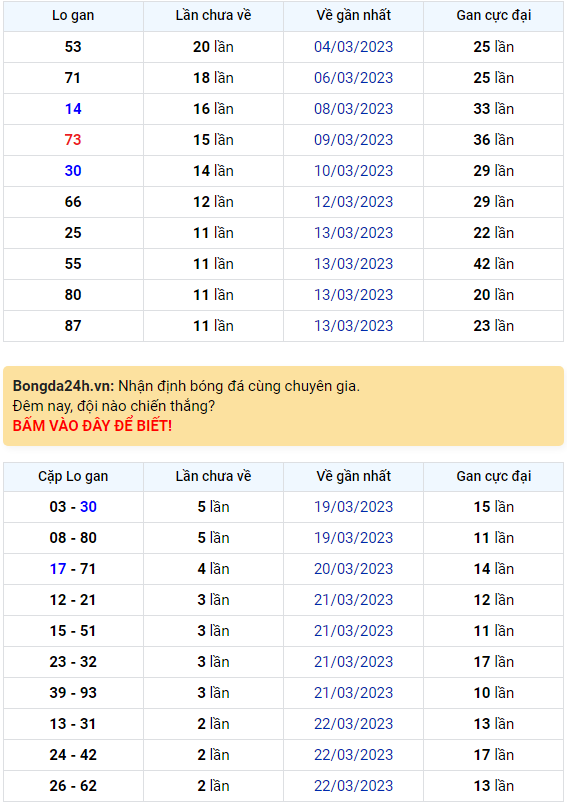Open 20/03/2023 date link
Image resolution: width=567 pixels, height=804 pixels.
pyautogui.click(x=353, y=569)
